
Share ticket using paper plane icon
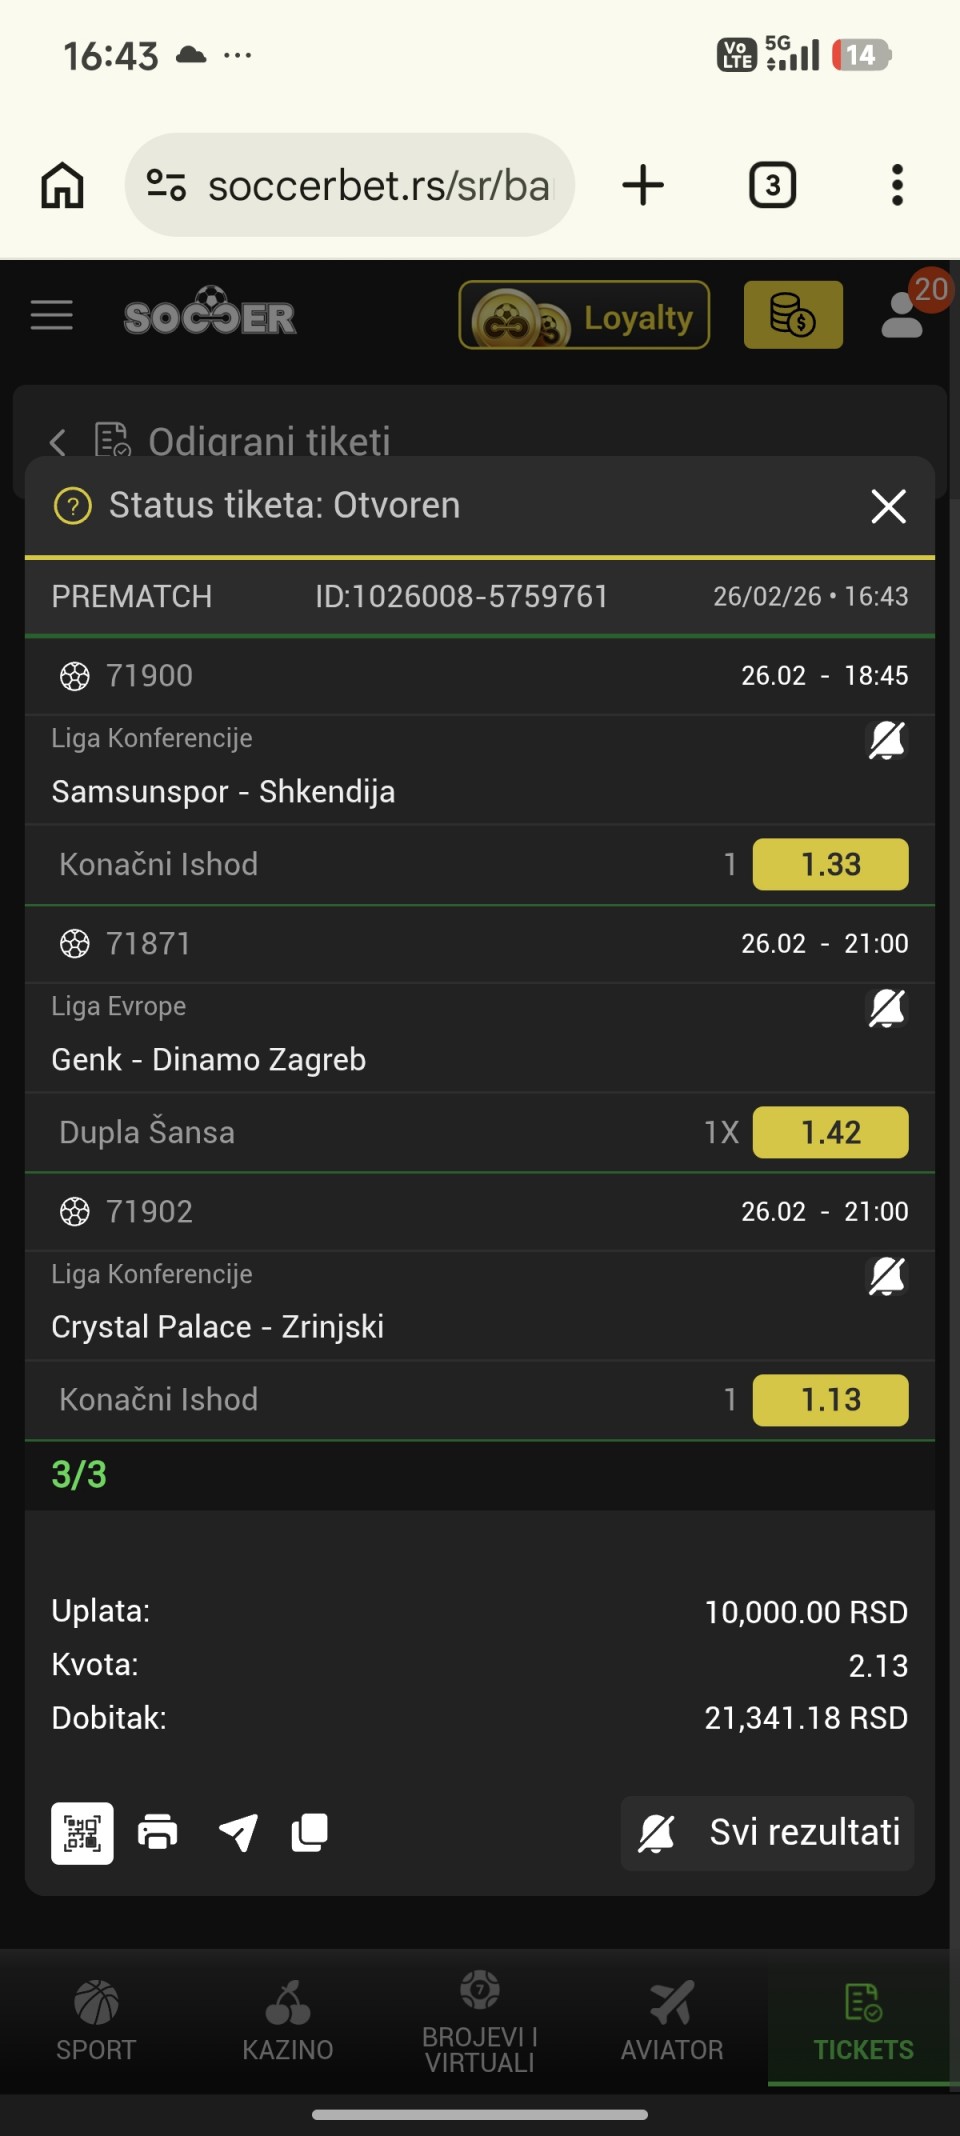[x=238, y=1833]
